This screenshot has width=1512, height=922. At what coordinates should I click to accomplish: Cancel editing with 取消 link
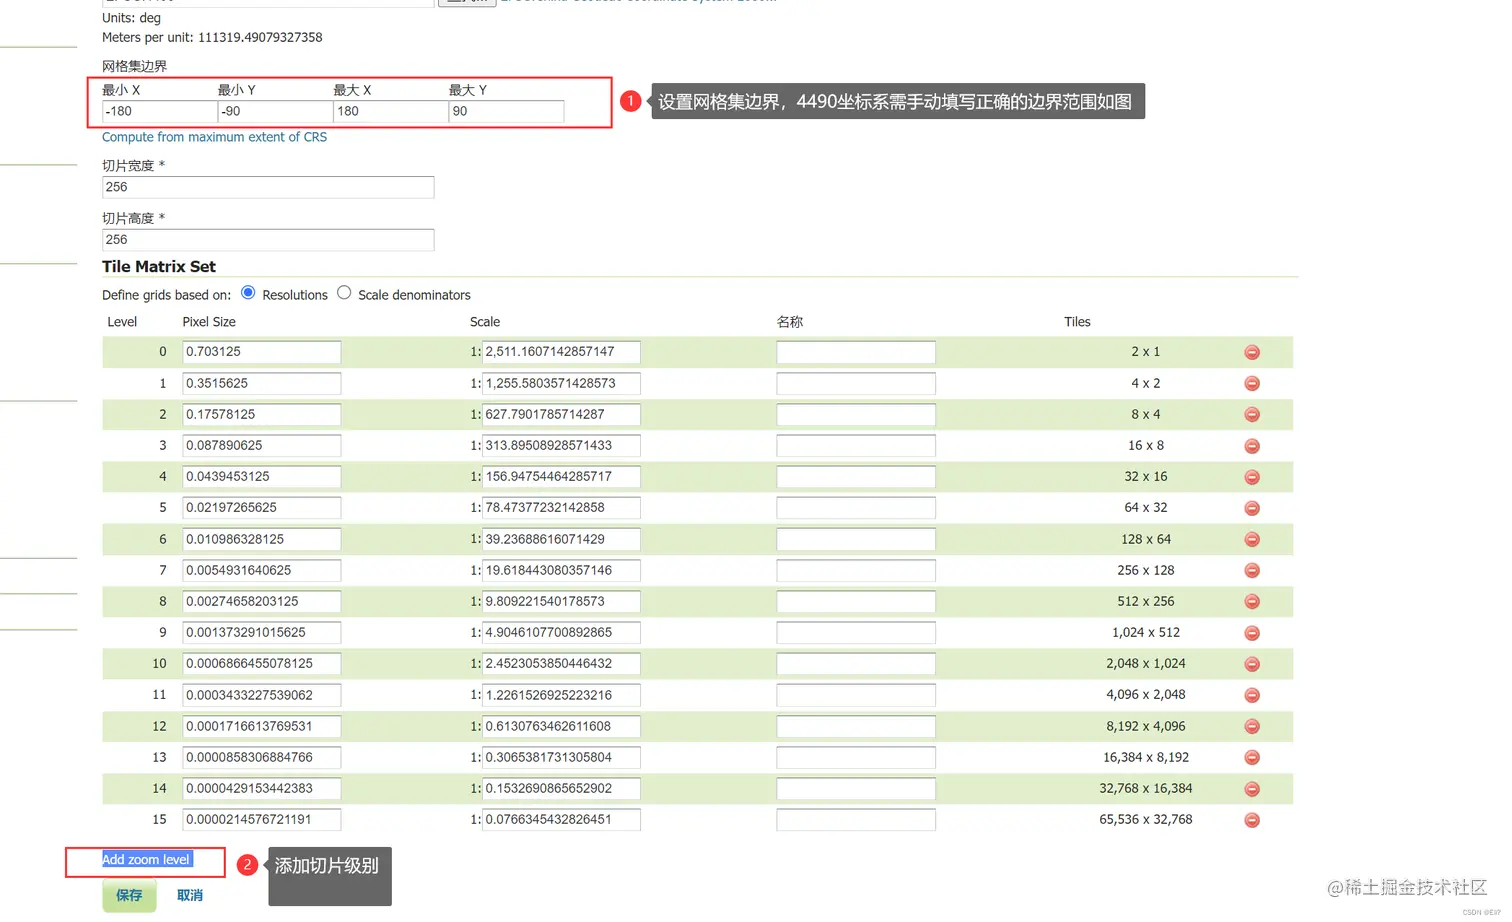coord(190,895)
